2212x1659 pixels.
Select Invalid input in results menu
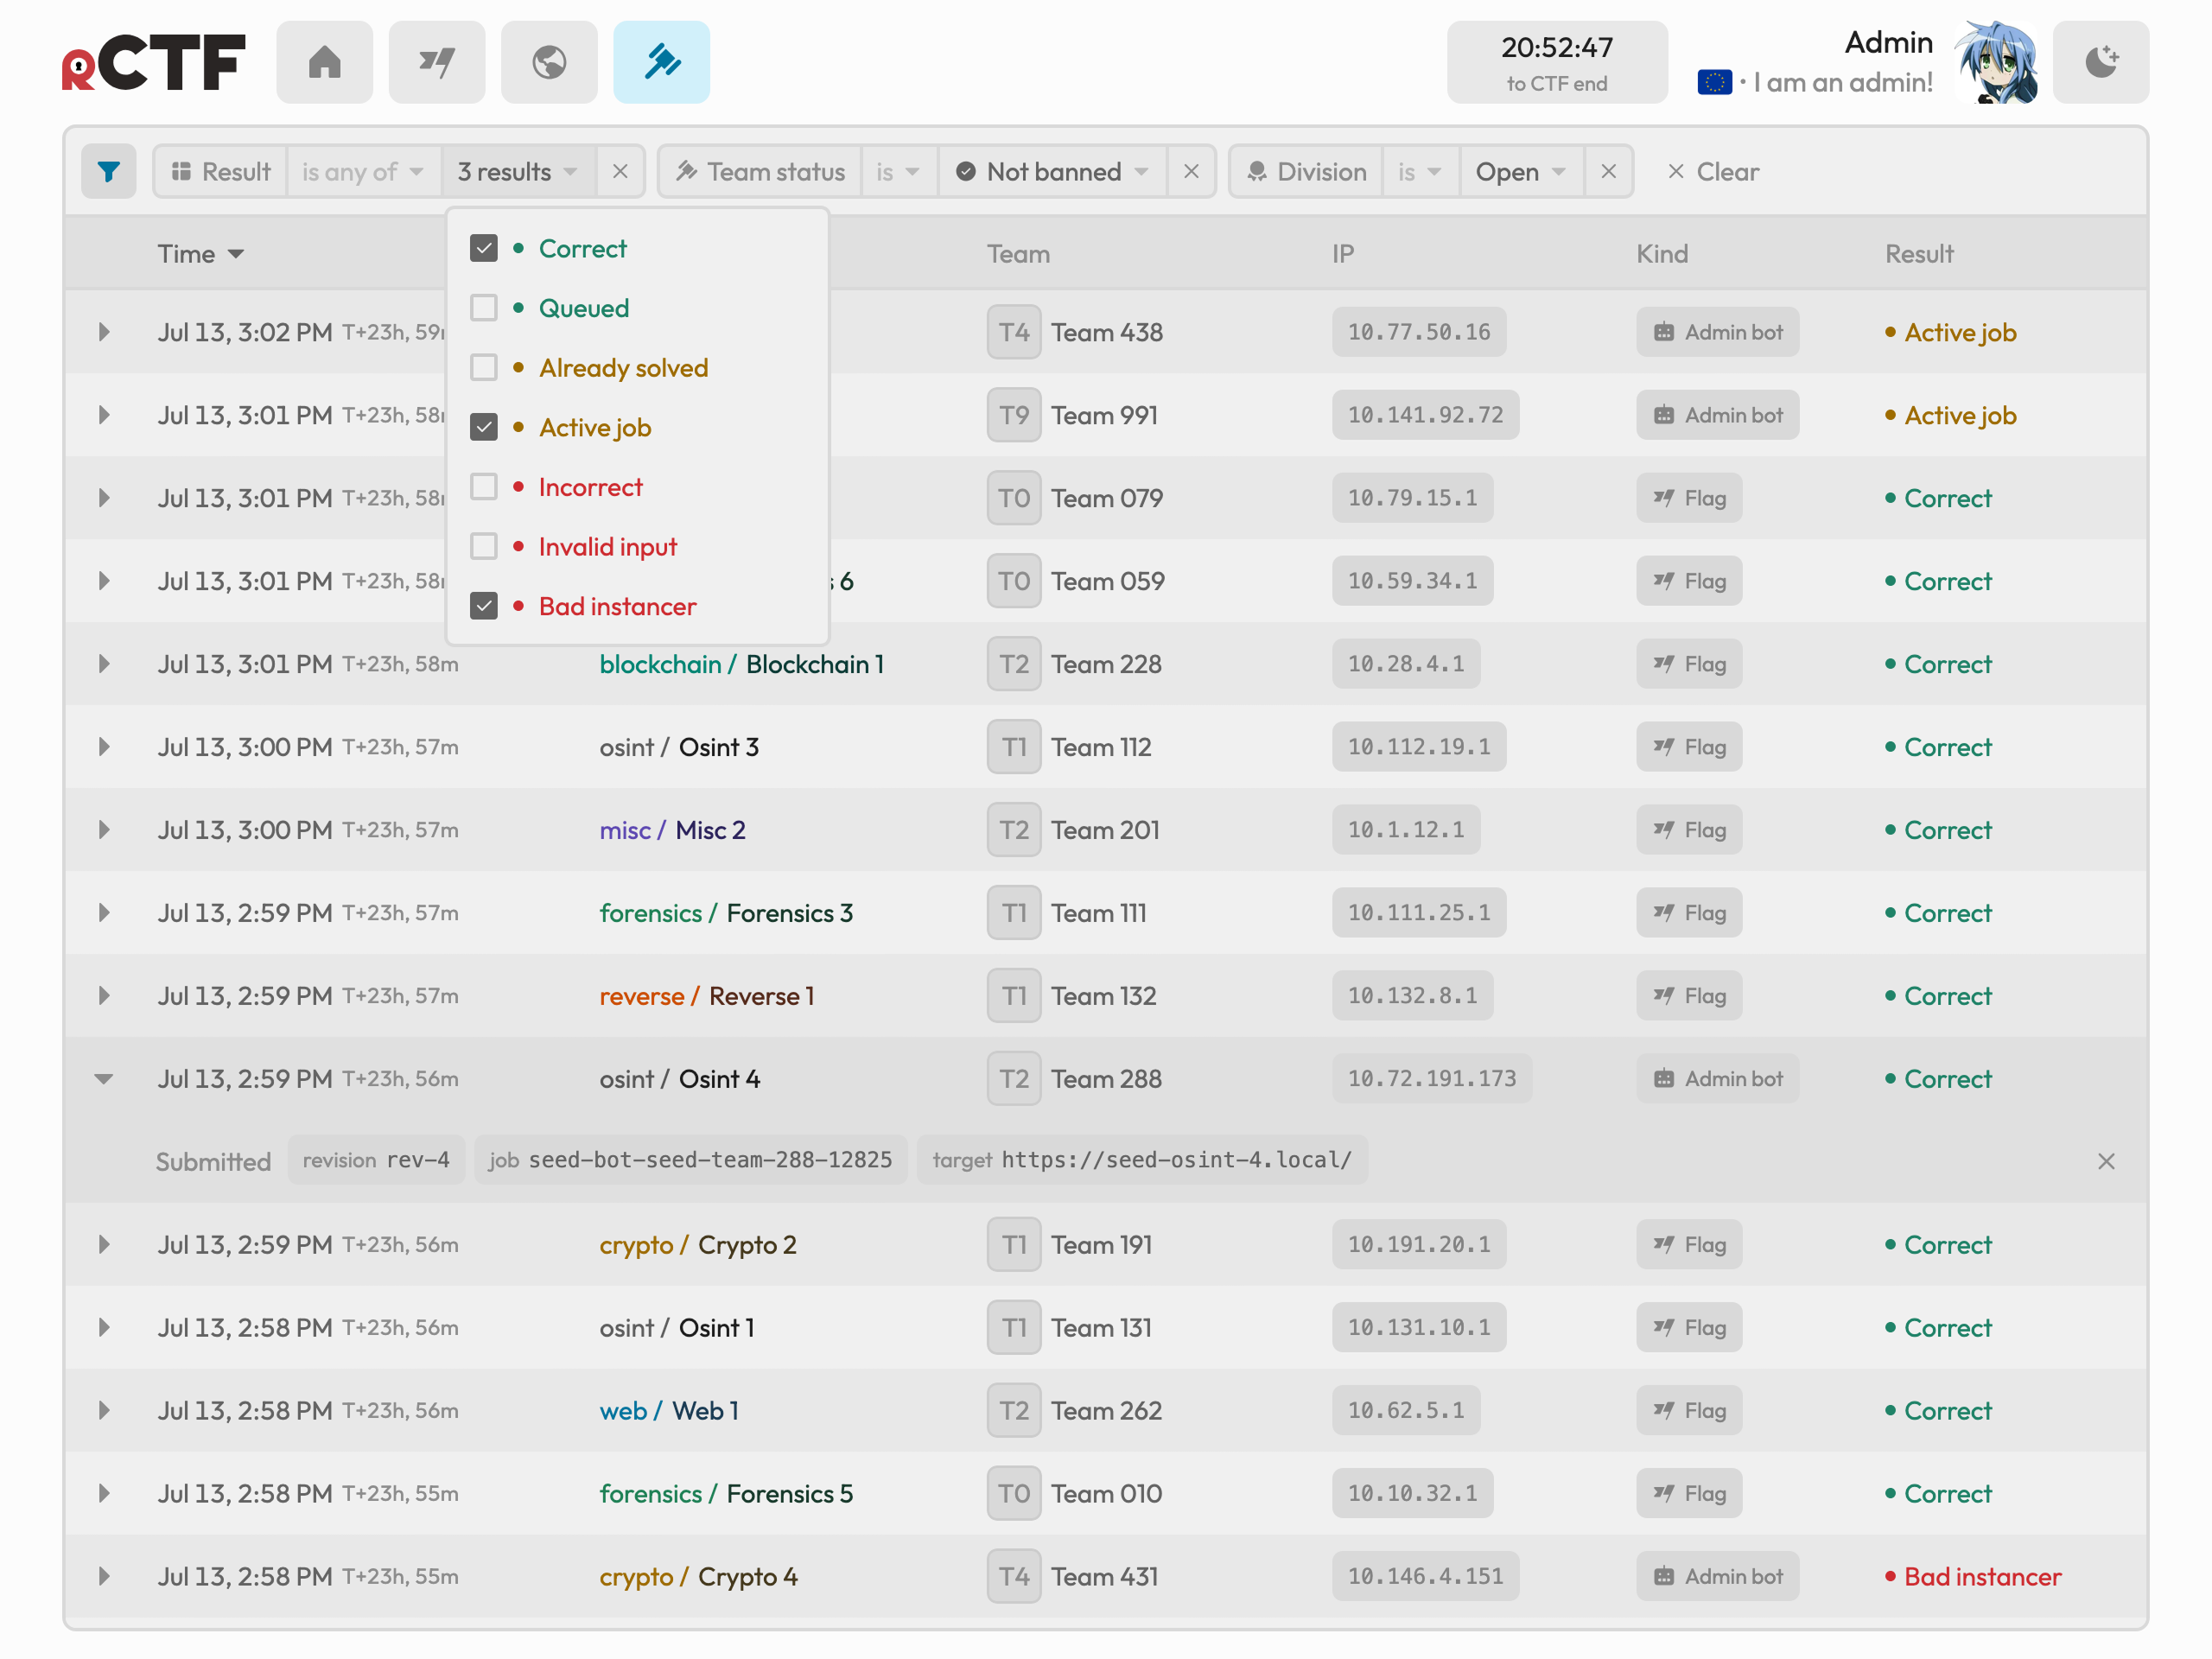click(x=607, y=547)
